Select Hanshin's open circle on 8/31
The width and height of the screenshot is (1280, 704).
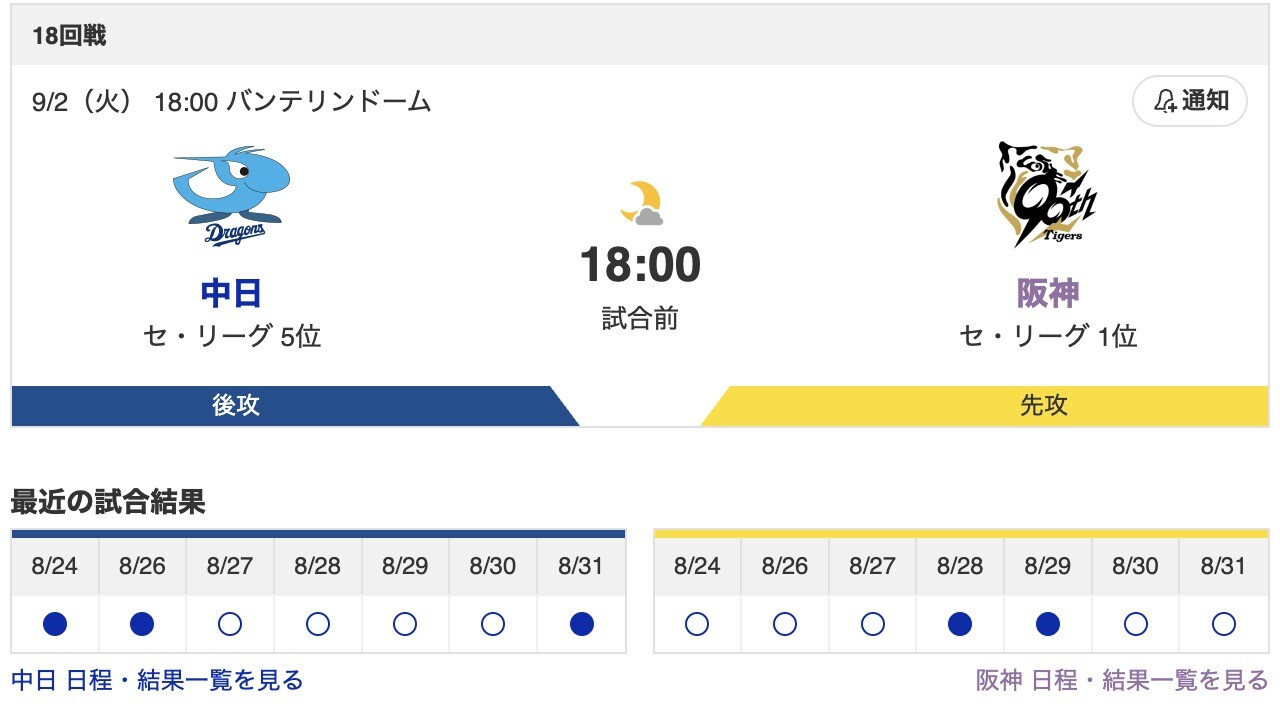coord(1222,623)
